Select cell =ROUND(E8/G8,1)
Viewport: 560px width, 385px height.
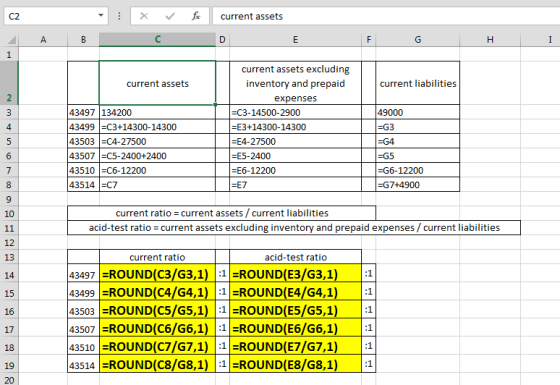[295, 365]
